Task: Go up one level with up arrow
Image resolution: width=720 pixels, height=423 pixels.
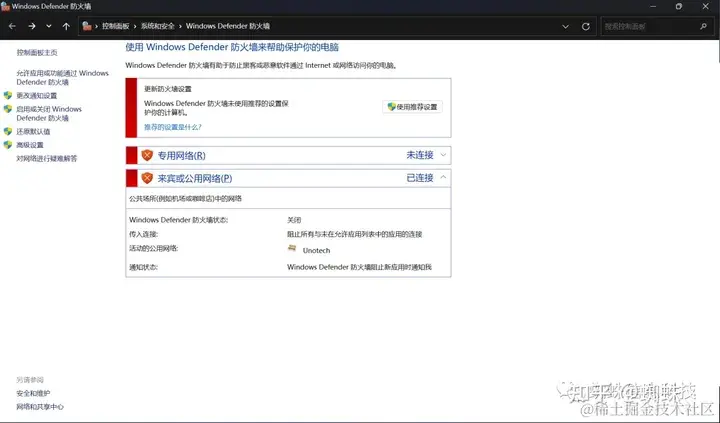Action: pyautogui.click(x=66, y=26)
